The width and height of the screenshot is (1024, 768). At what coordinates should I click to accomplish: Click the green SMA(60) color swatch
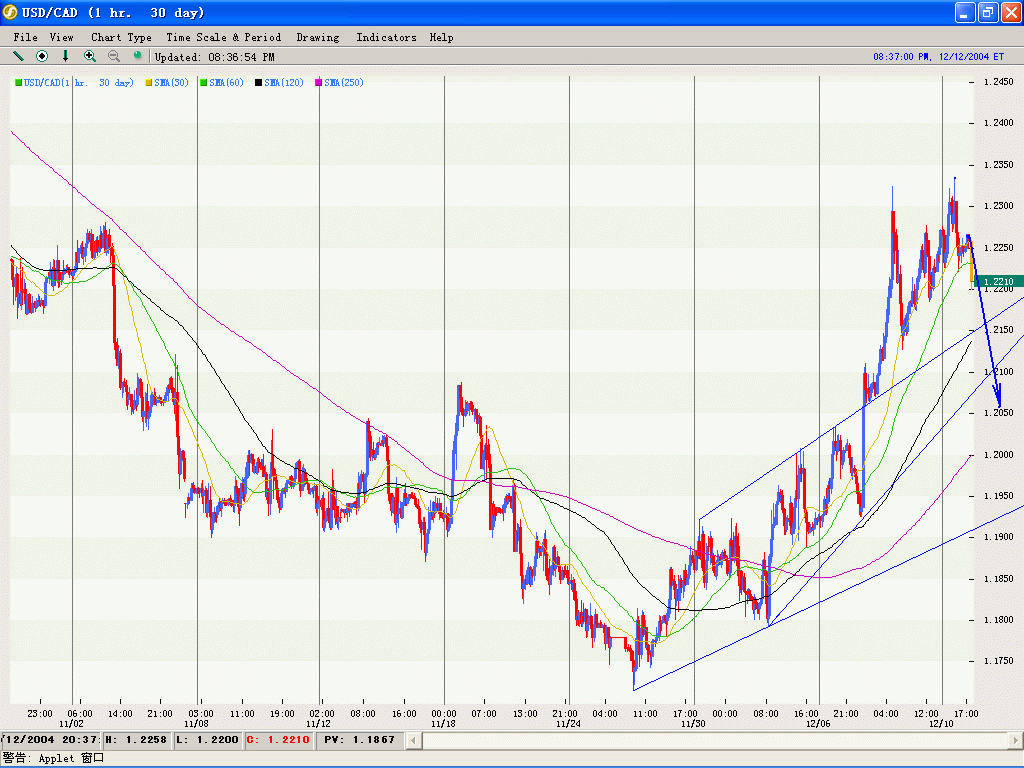tap(204, 82)
